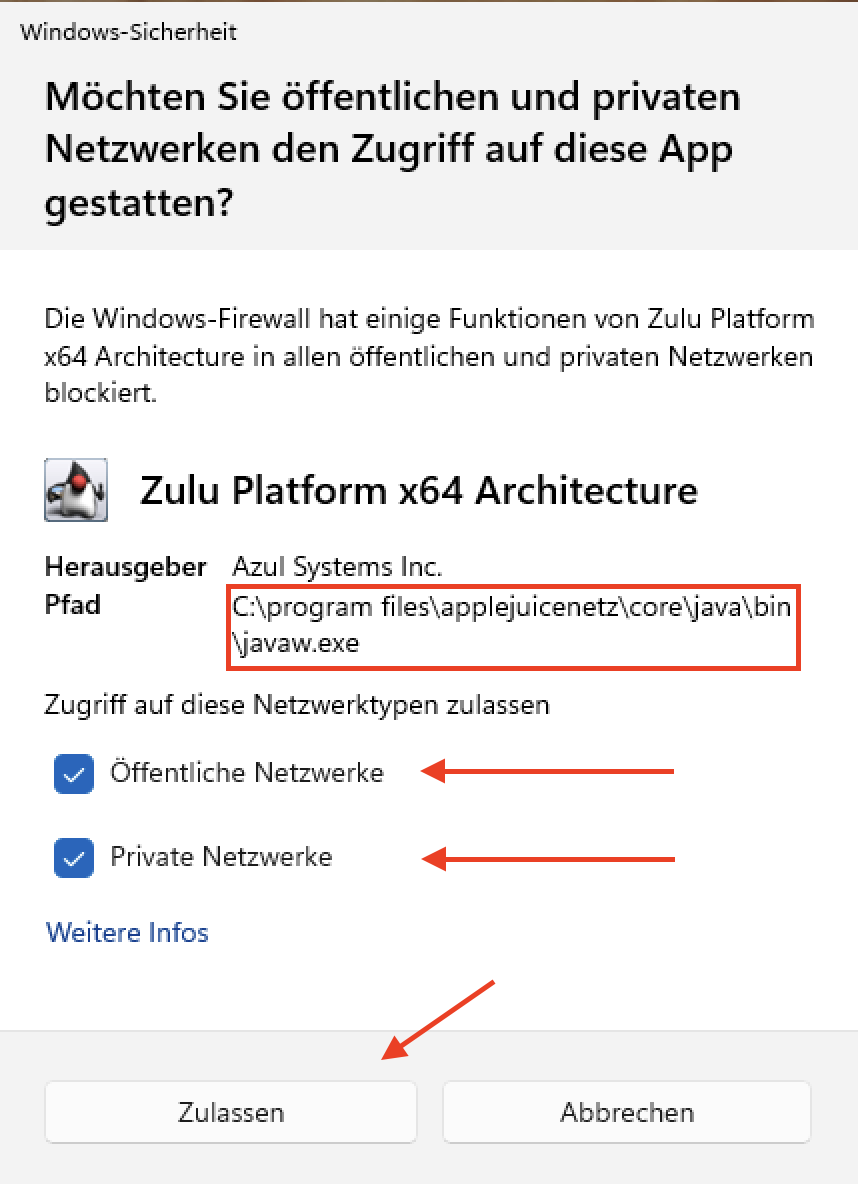858x1184 pixels.
Task: Click the Java Duke application icon
Action: (76, 489)
